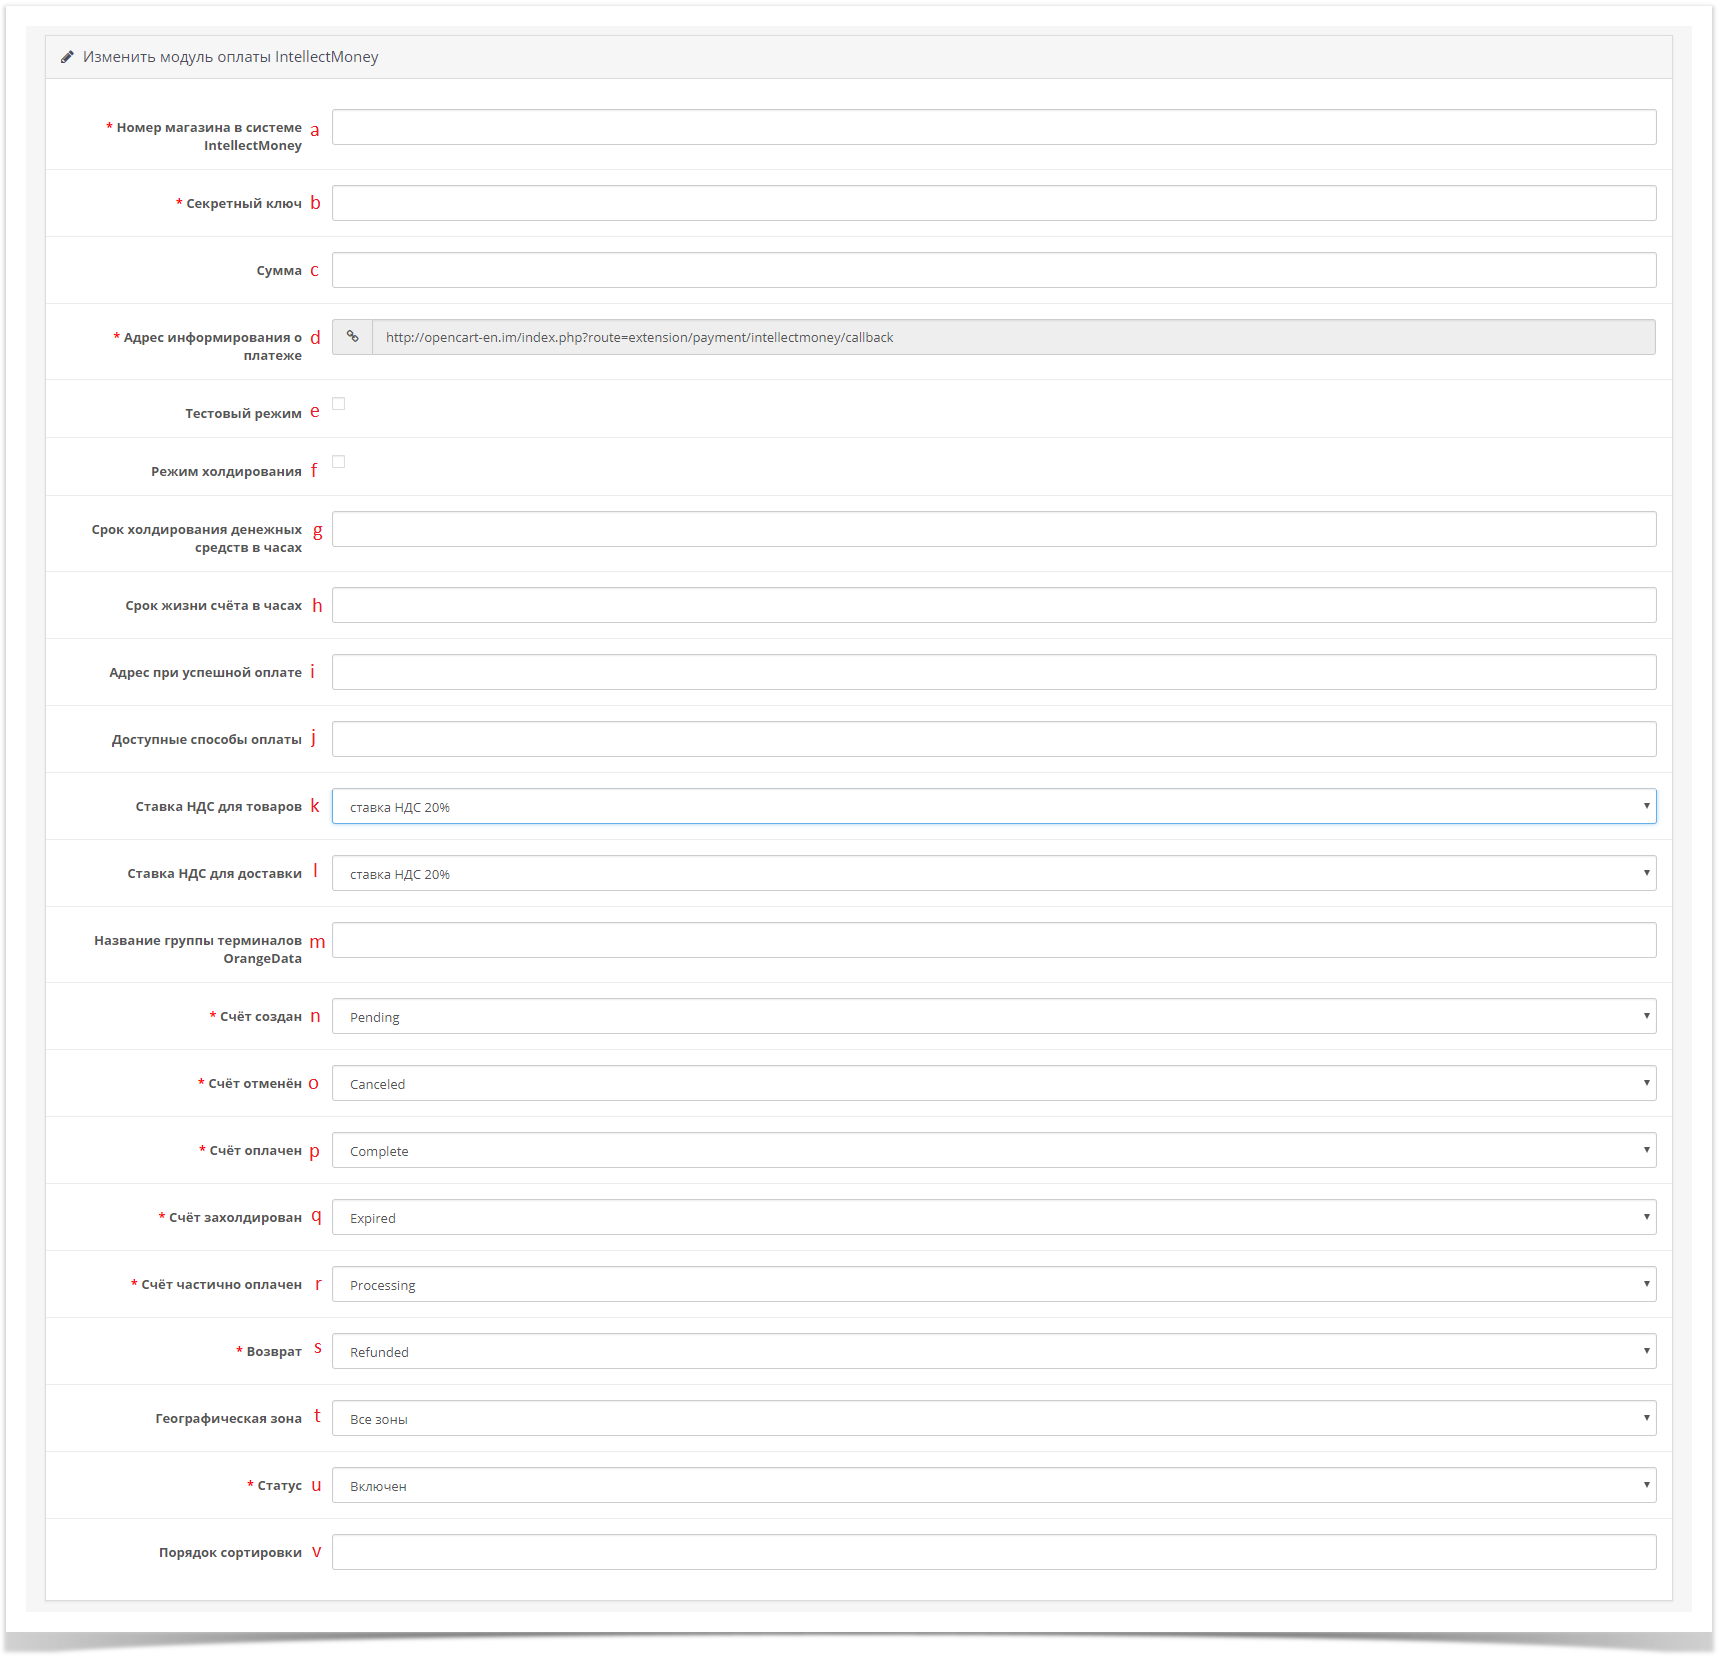Toggle the Режим холдирования checkbox
The height and width of the screenshot is (1661, 1726).
pos(339,462)
